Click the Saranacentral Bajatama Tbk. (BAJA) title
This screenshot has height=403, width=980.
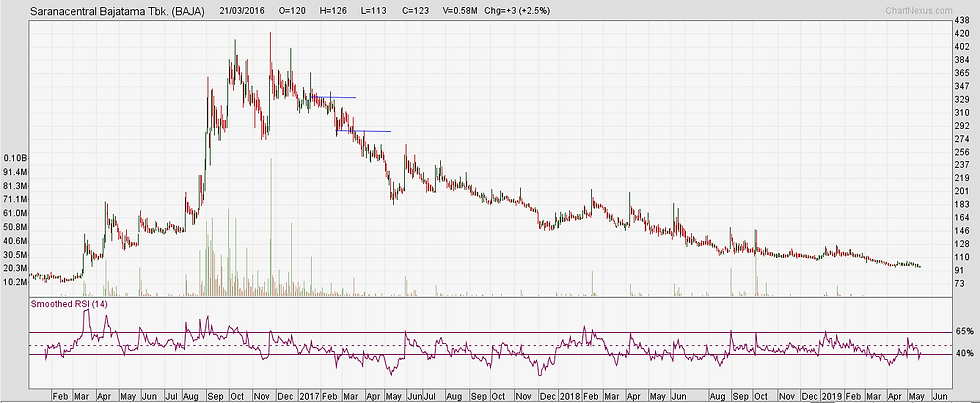[x=118, y=11]
